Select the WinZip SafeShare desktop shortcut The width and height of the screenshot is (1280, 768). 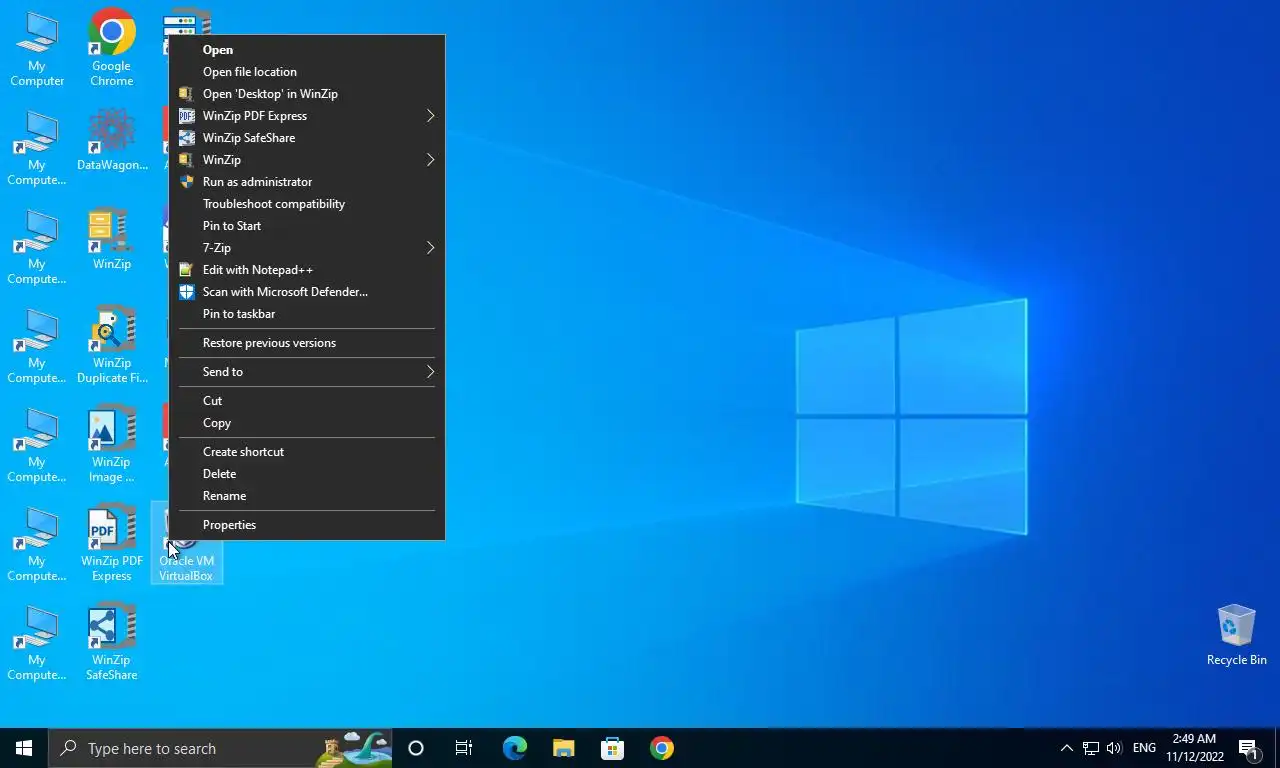click(x=111, y=642)
